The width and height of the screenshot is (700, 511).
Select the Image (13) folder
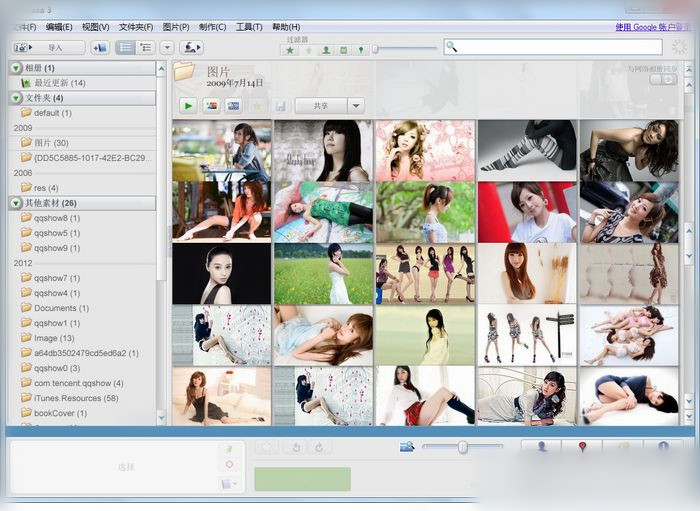pos(82,338)
